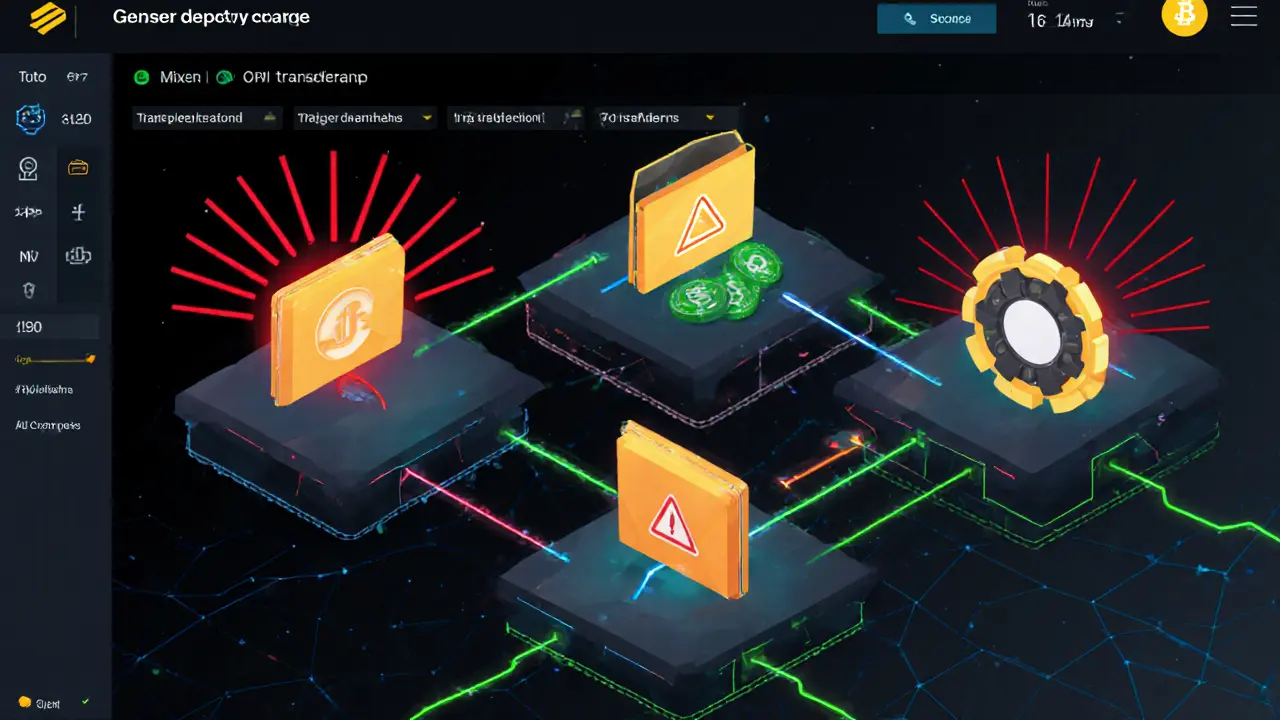
Task: Open the globe icon beside MV
Action: coord(78,255)
